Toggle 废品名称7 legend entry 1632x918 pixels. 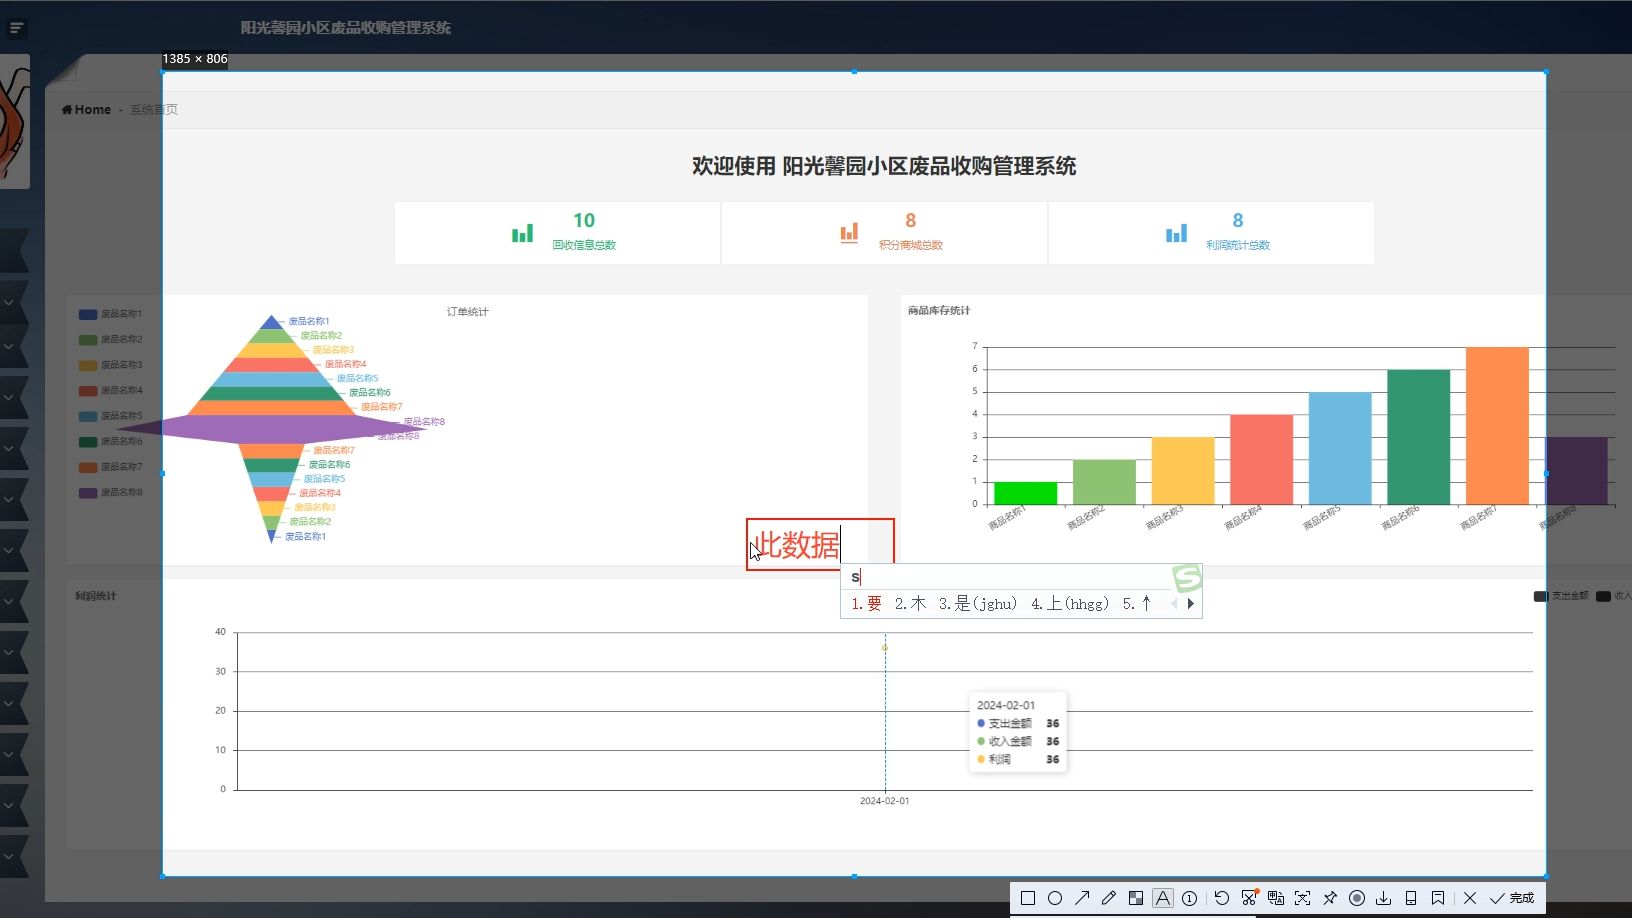pos(110,467)
